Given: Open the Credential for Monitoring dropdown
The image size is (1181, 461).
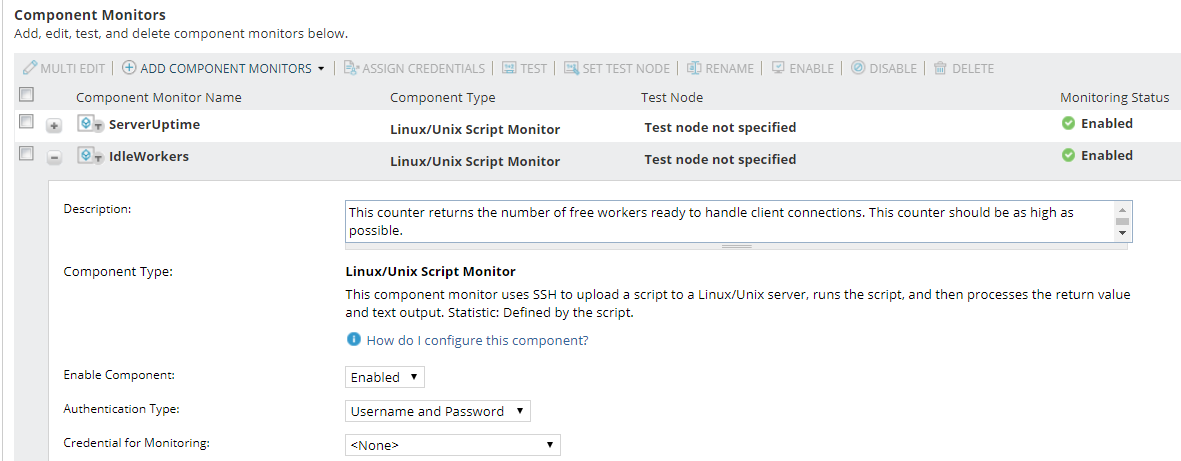Looking at the screenshot, I should point(452,445).
